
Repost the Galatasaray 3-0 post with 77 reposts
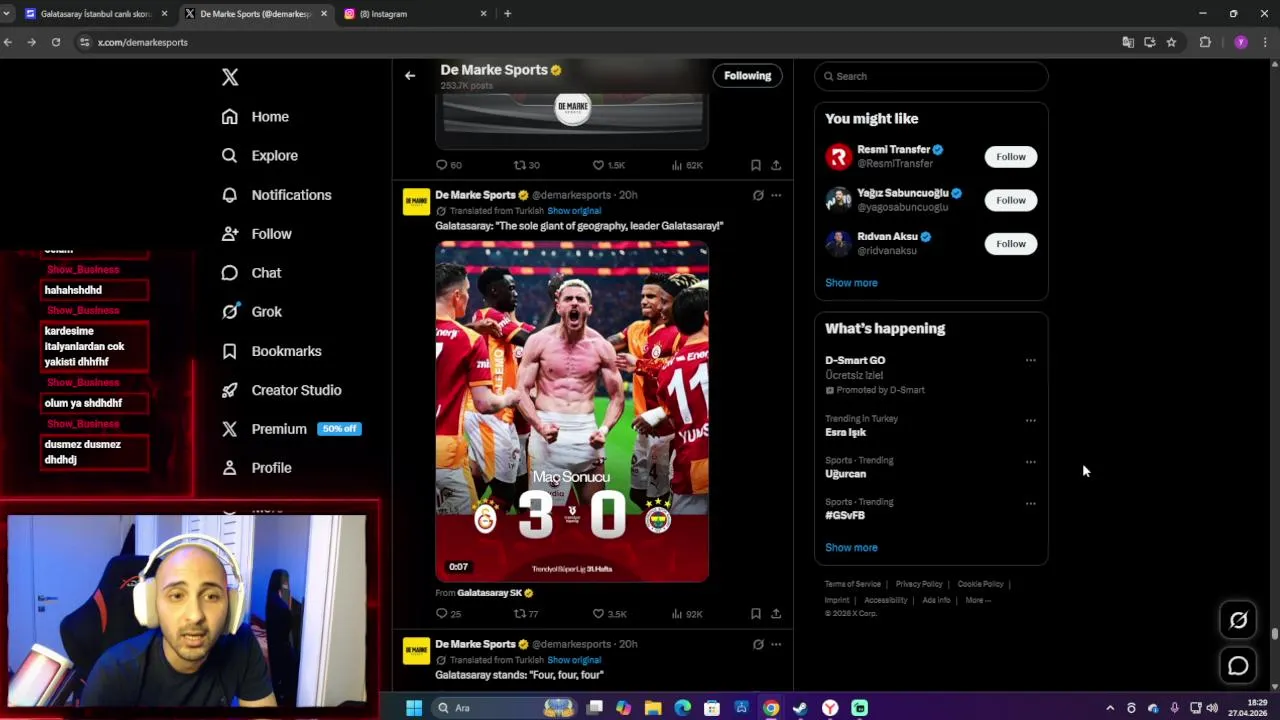(526, 614)
